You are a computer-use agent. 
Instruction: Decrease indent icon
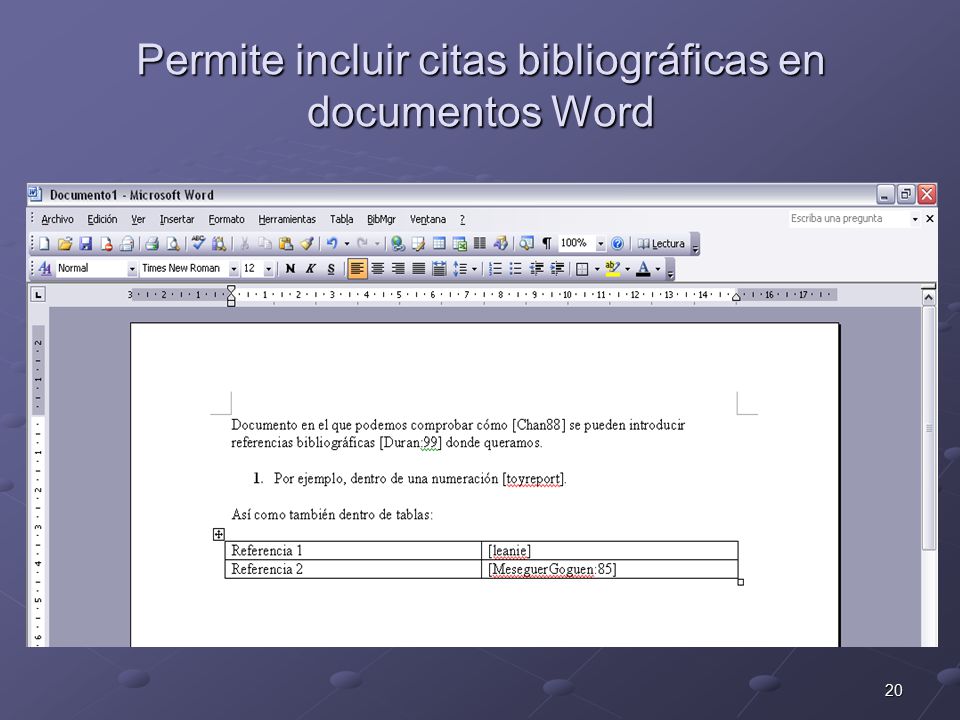pos(537,268)
